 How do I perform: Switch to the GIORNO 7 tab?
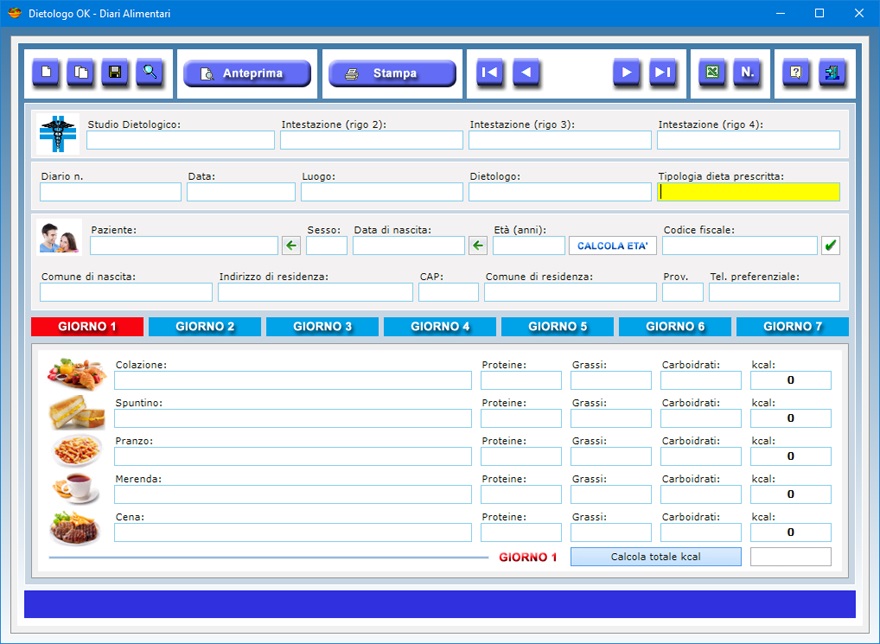tap(792, 327)
